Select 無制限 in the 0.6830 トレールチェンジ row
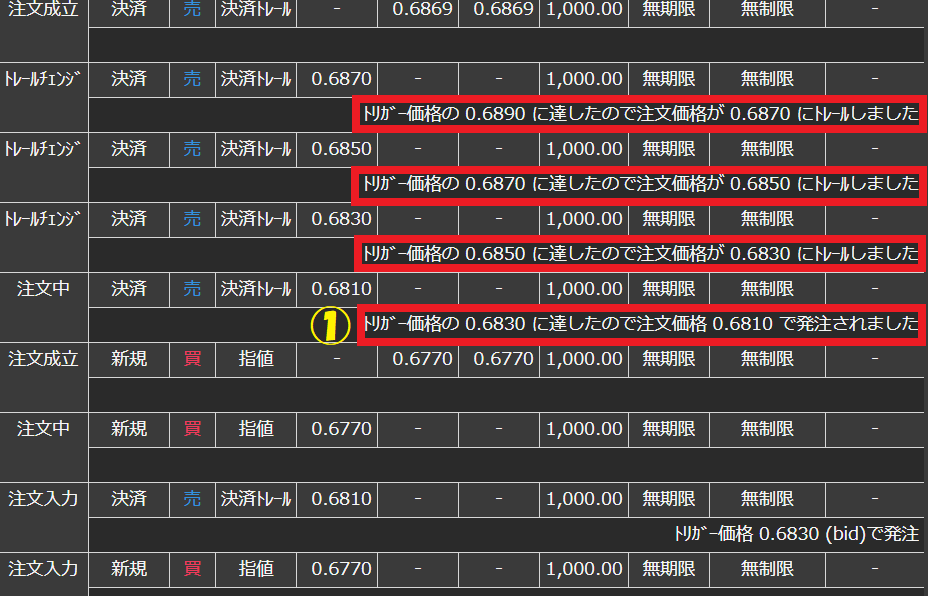 click(767, 219)
